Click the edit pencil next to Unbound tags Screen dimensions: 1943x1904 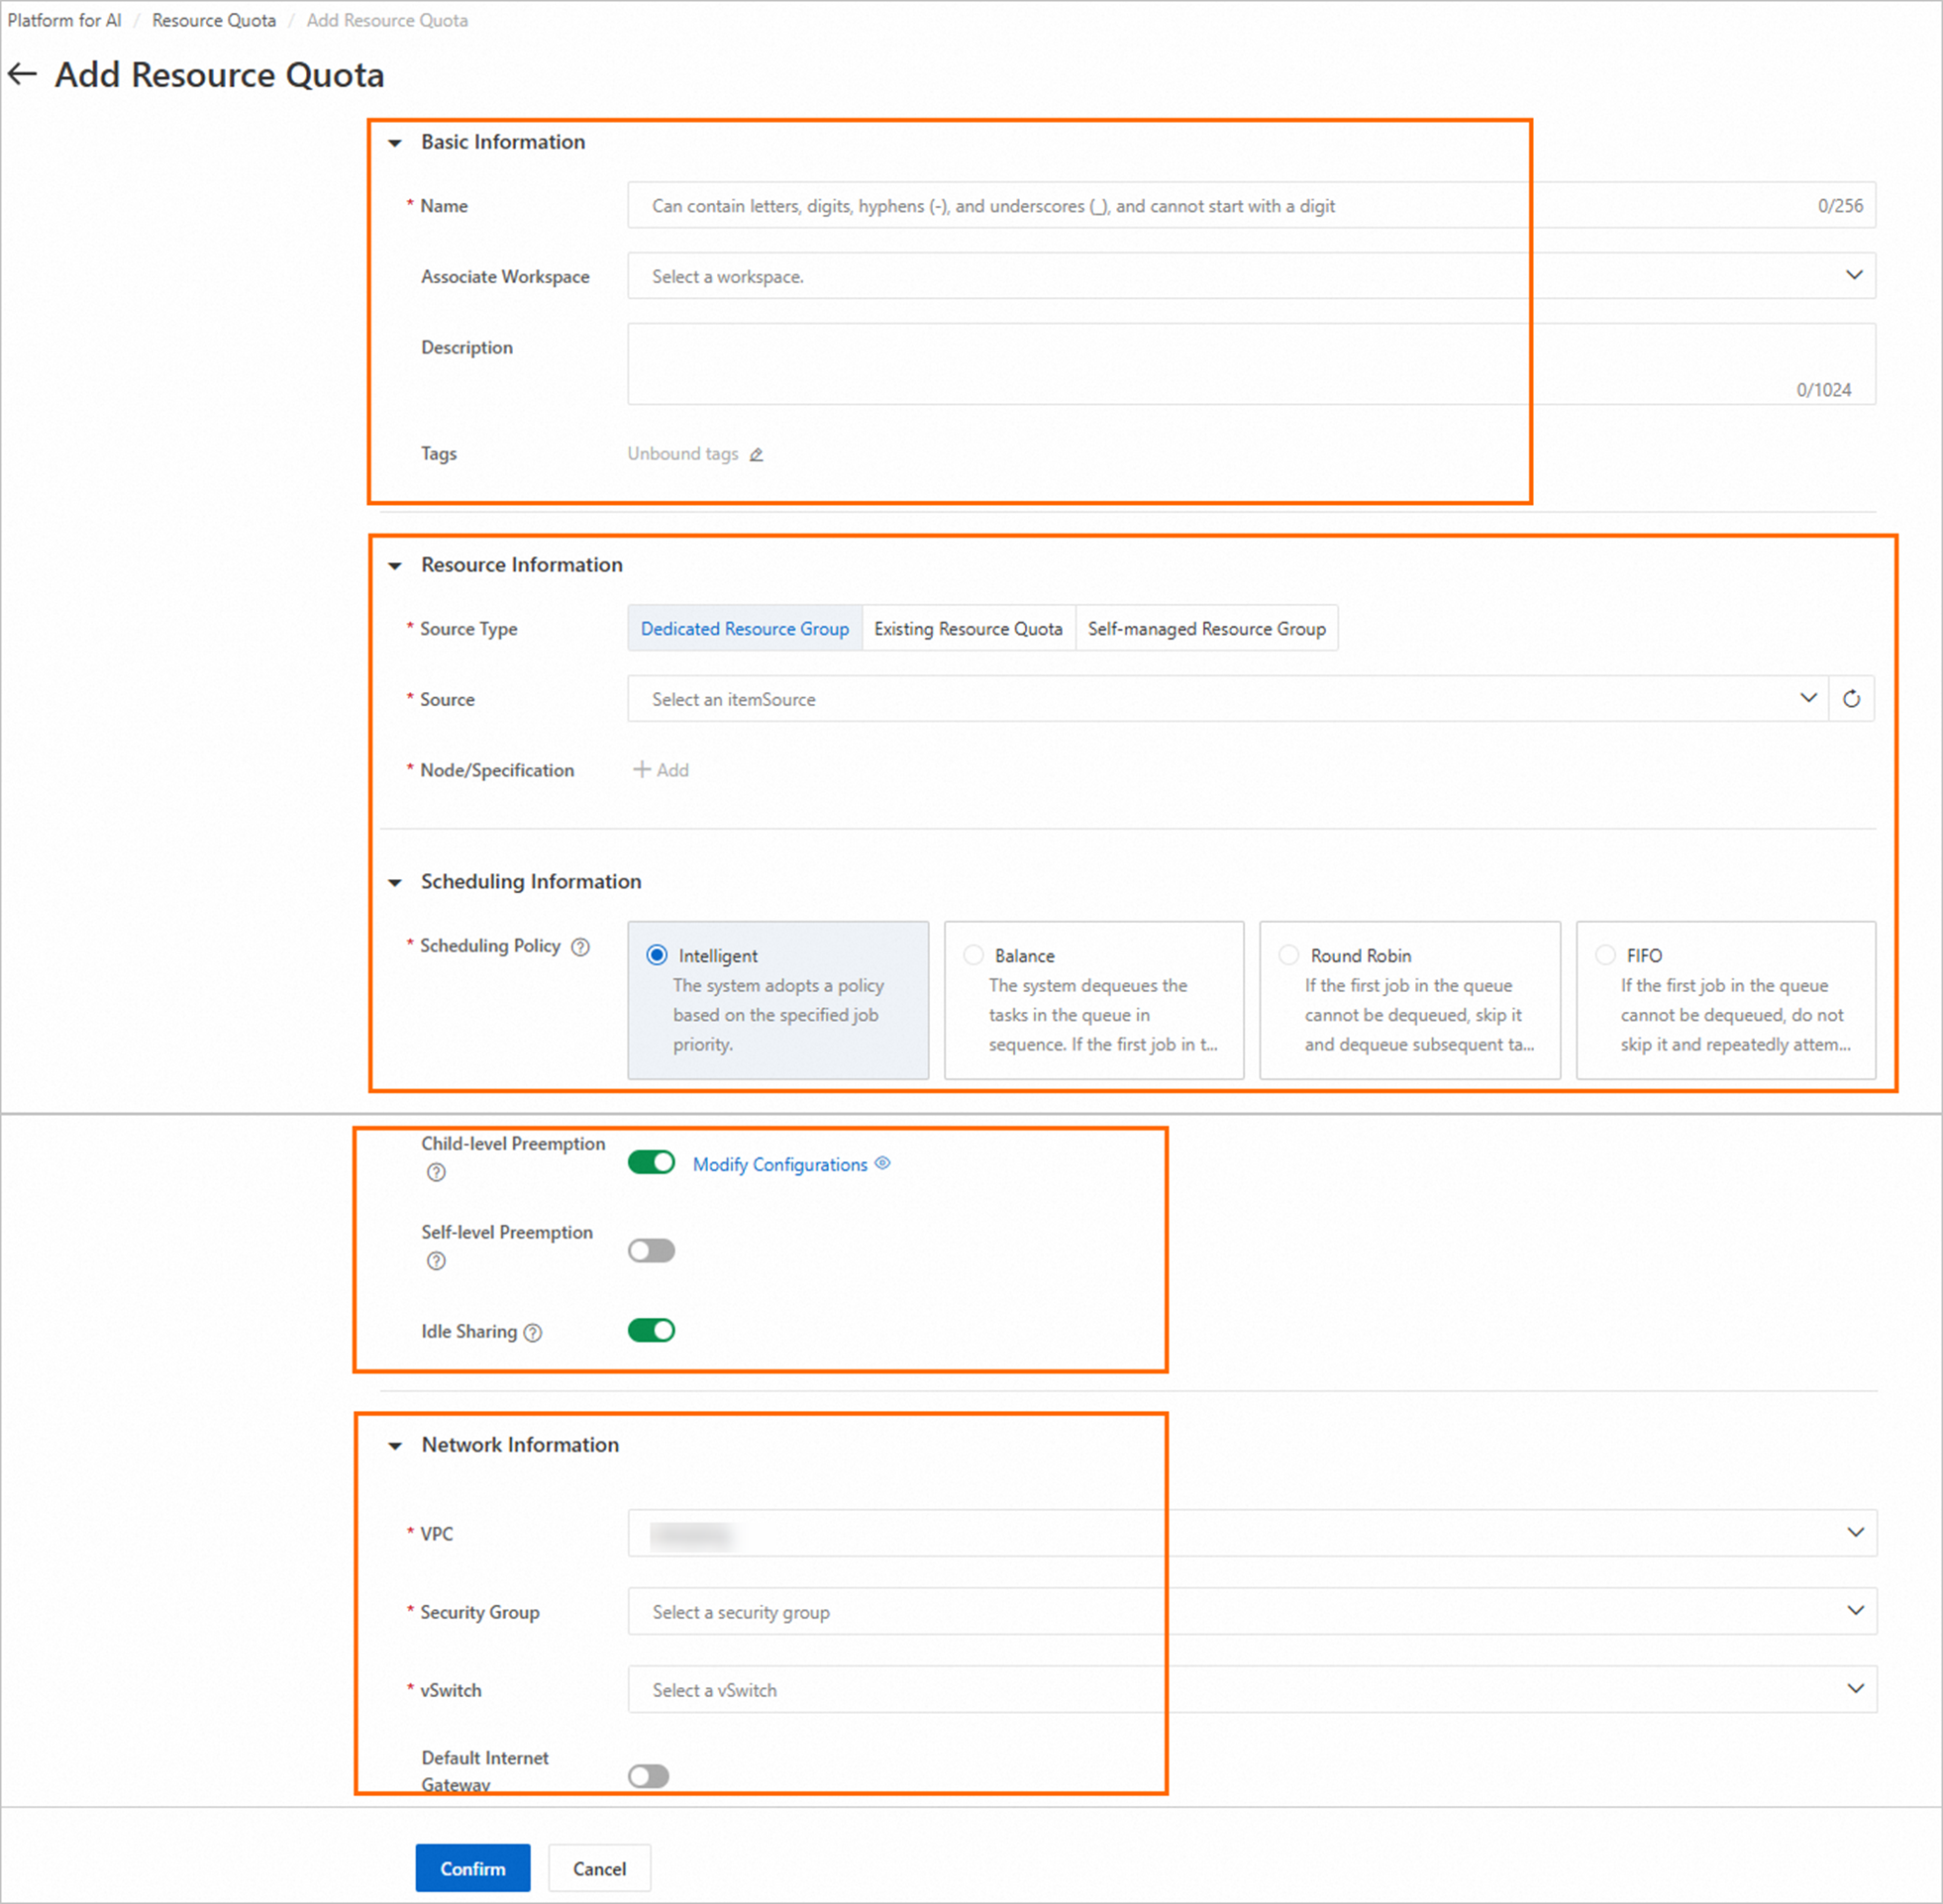click(x=757, y=455)
